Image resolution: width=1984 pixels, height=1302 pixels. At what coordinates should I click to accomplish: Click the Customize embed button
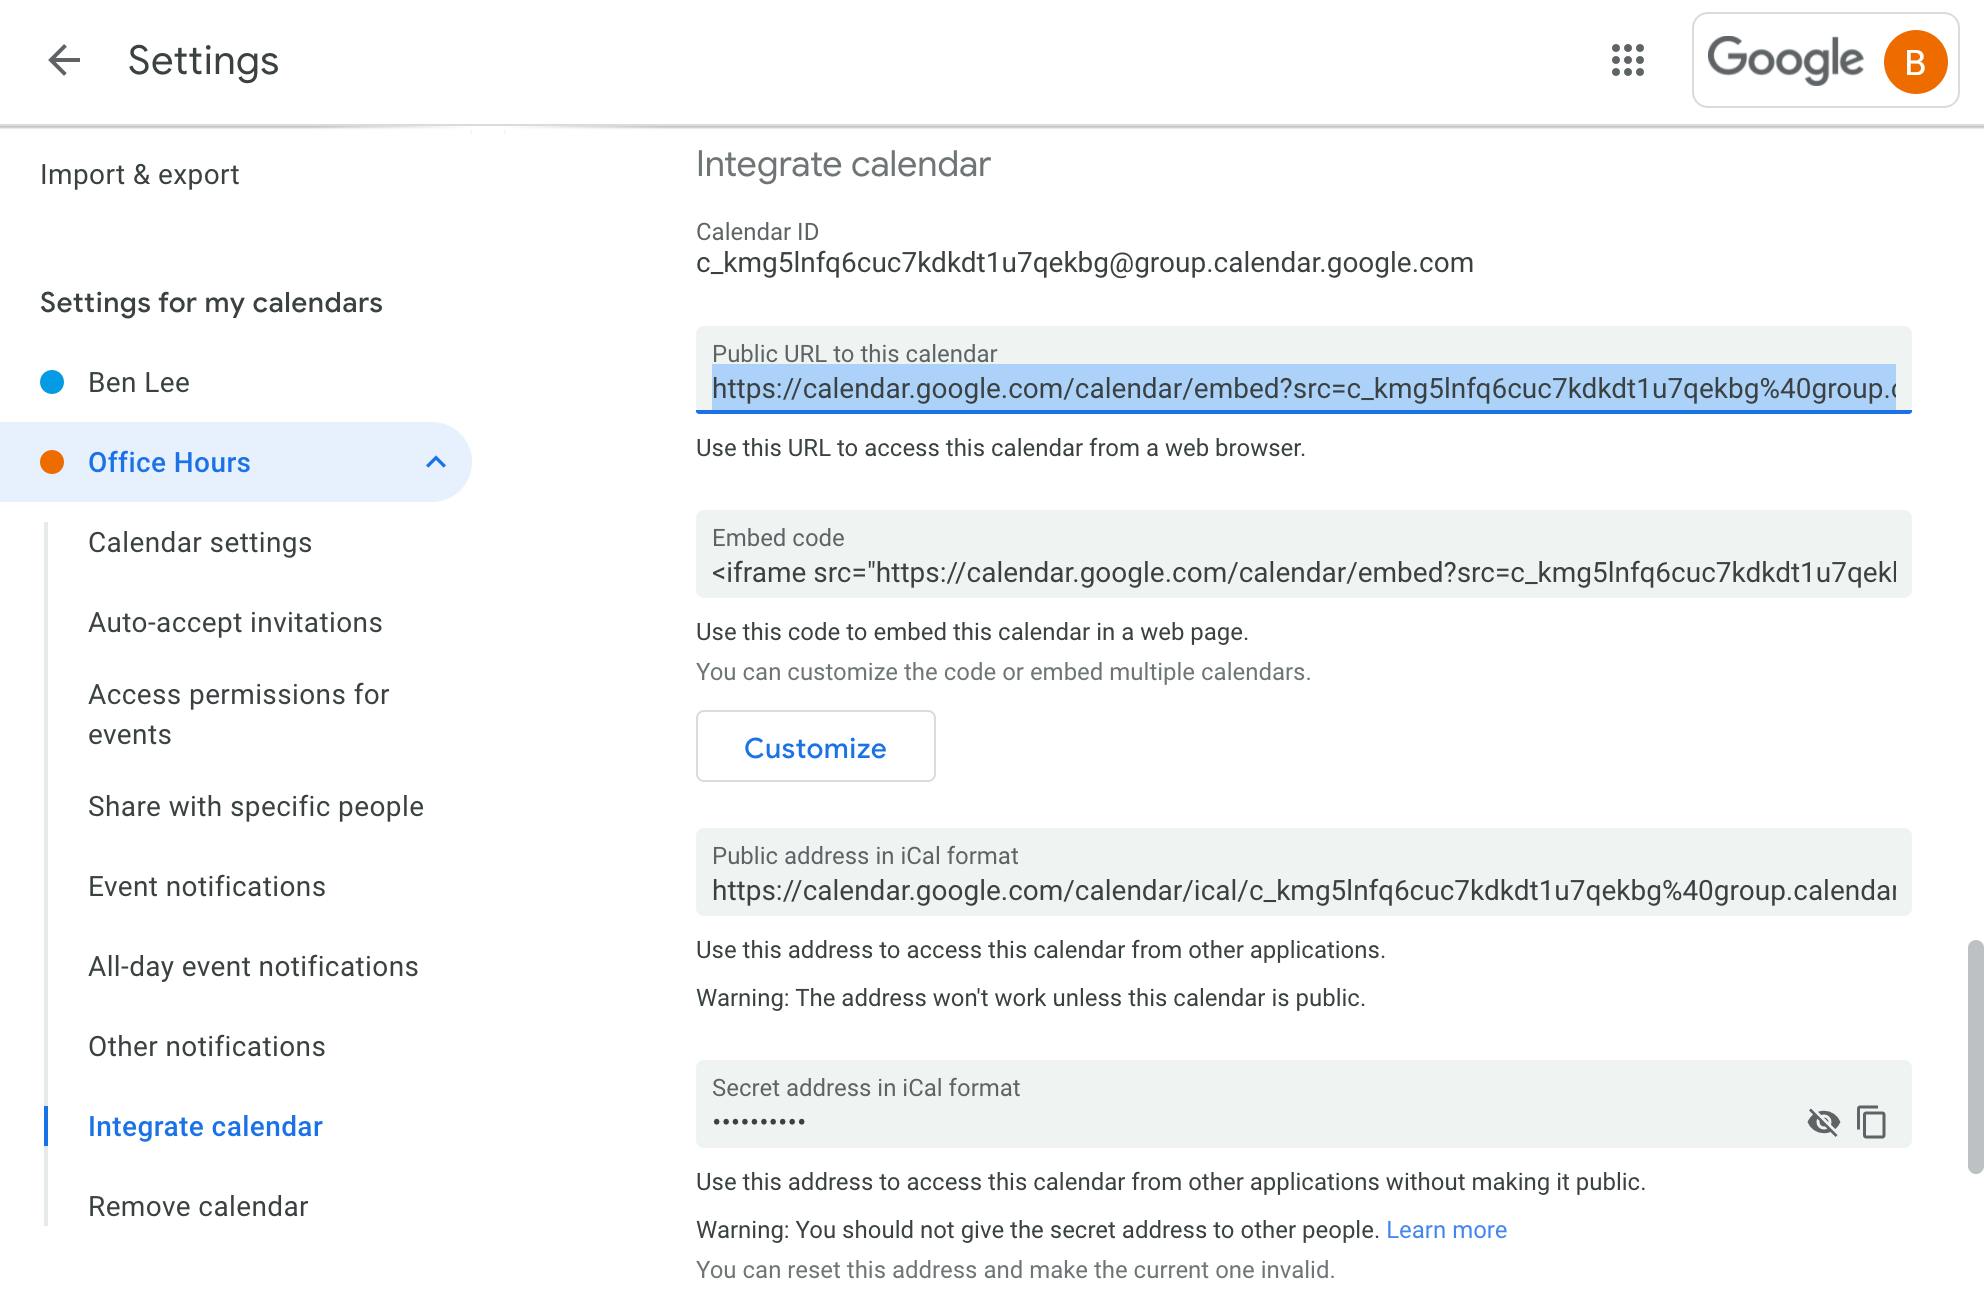tap(816, 746)
